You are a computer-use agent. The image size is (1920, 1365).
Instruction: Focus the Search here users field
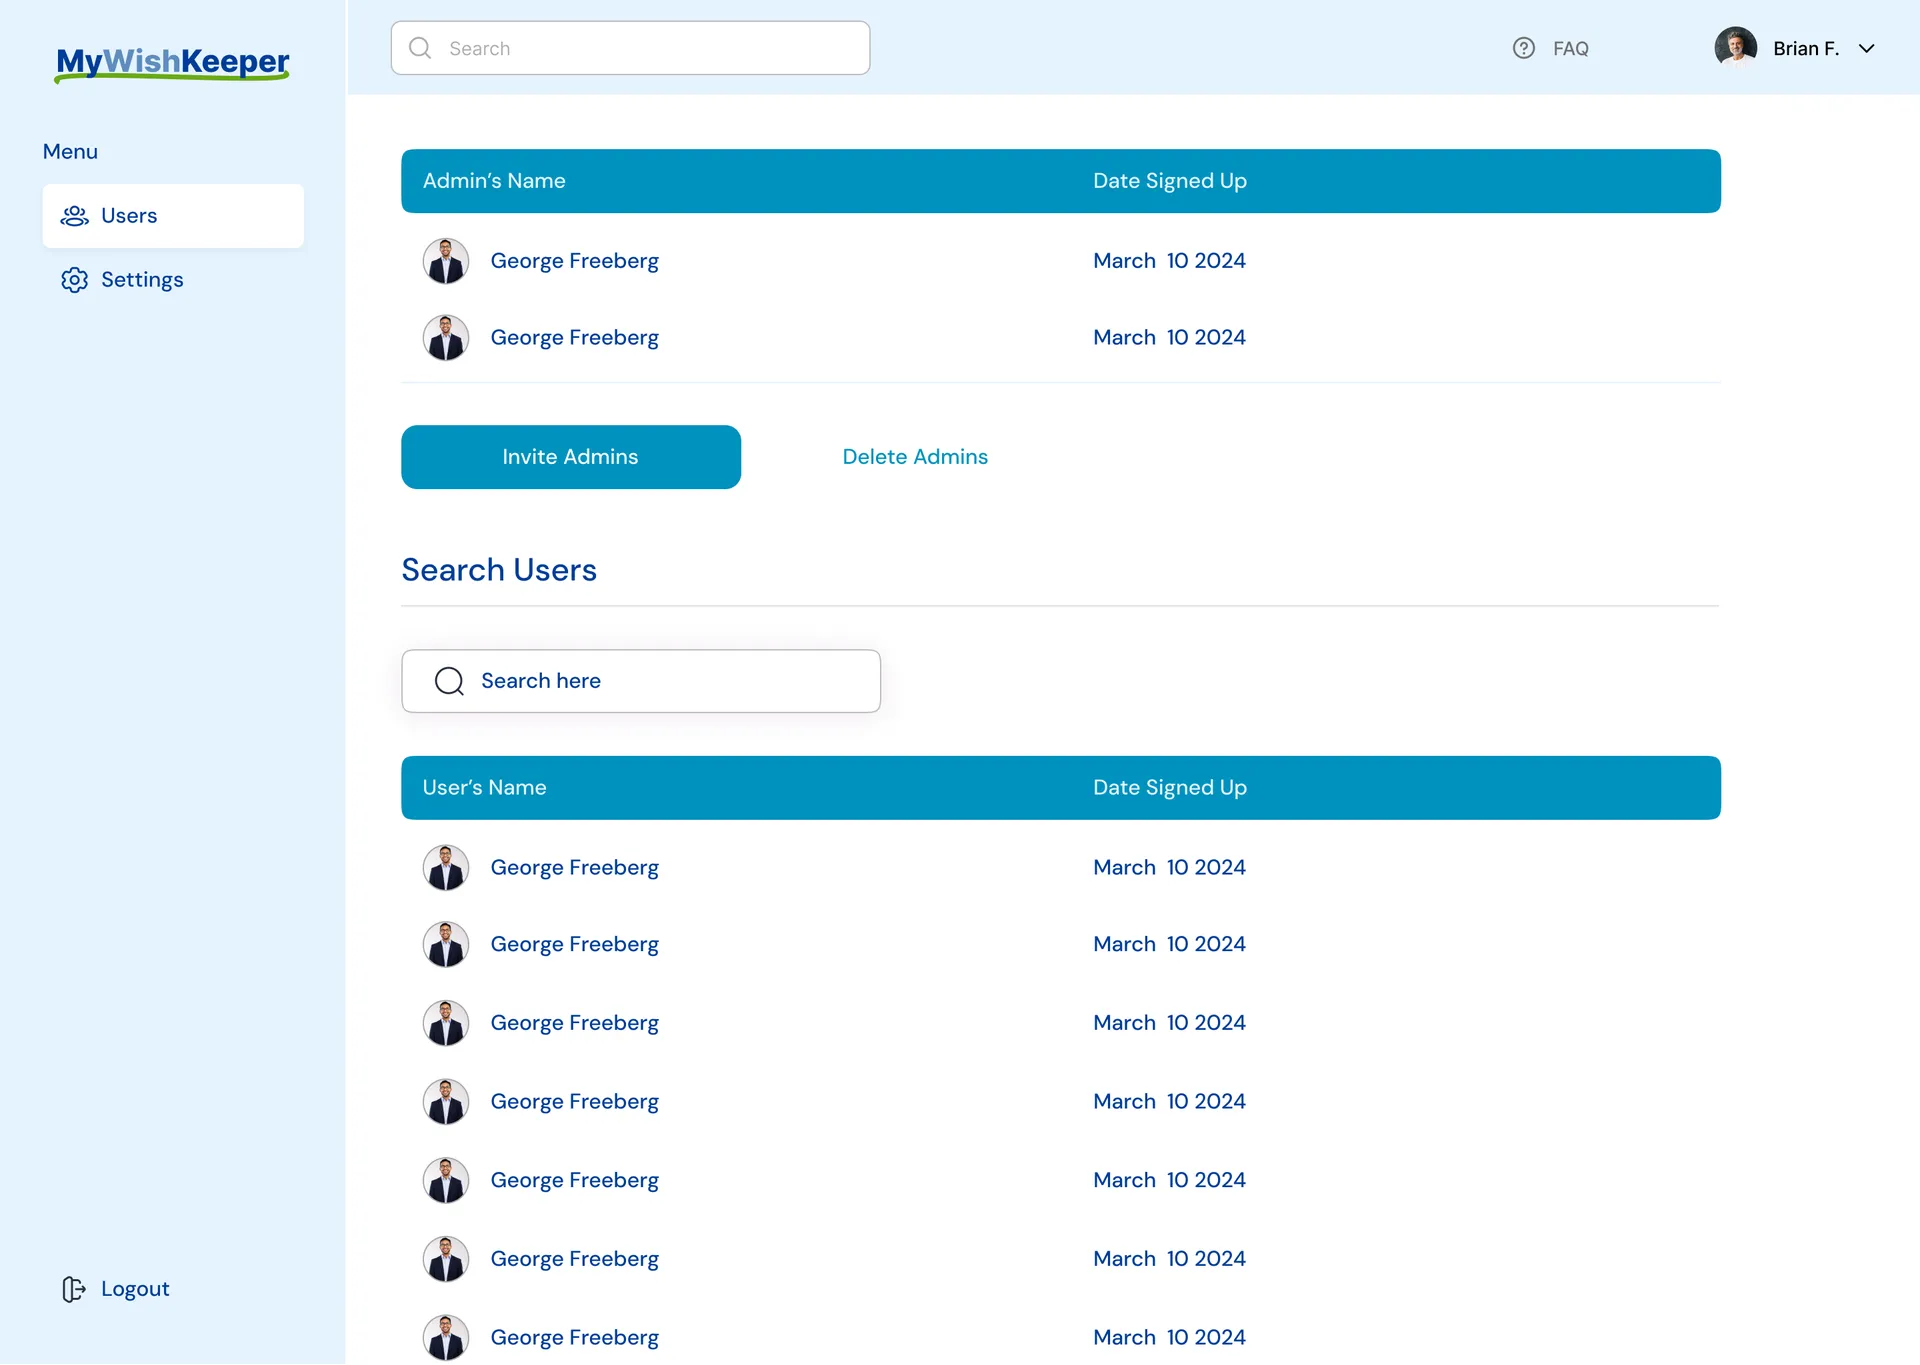click(x=641, y=681)
